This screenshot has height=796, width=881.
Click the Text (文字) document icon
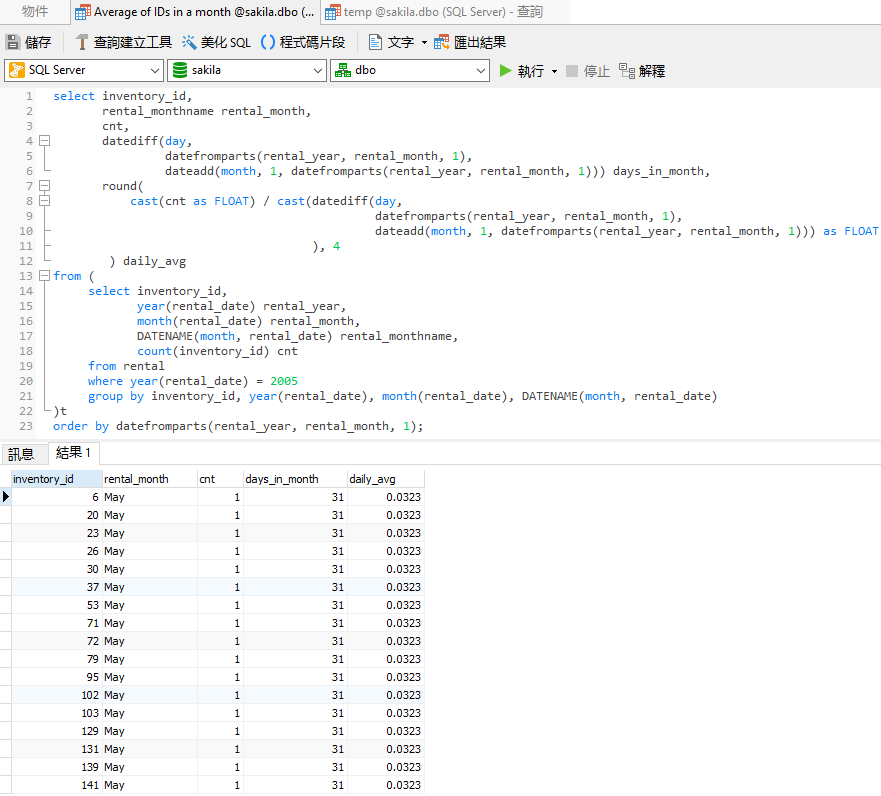click(x=375, y=42)
